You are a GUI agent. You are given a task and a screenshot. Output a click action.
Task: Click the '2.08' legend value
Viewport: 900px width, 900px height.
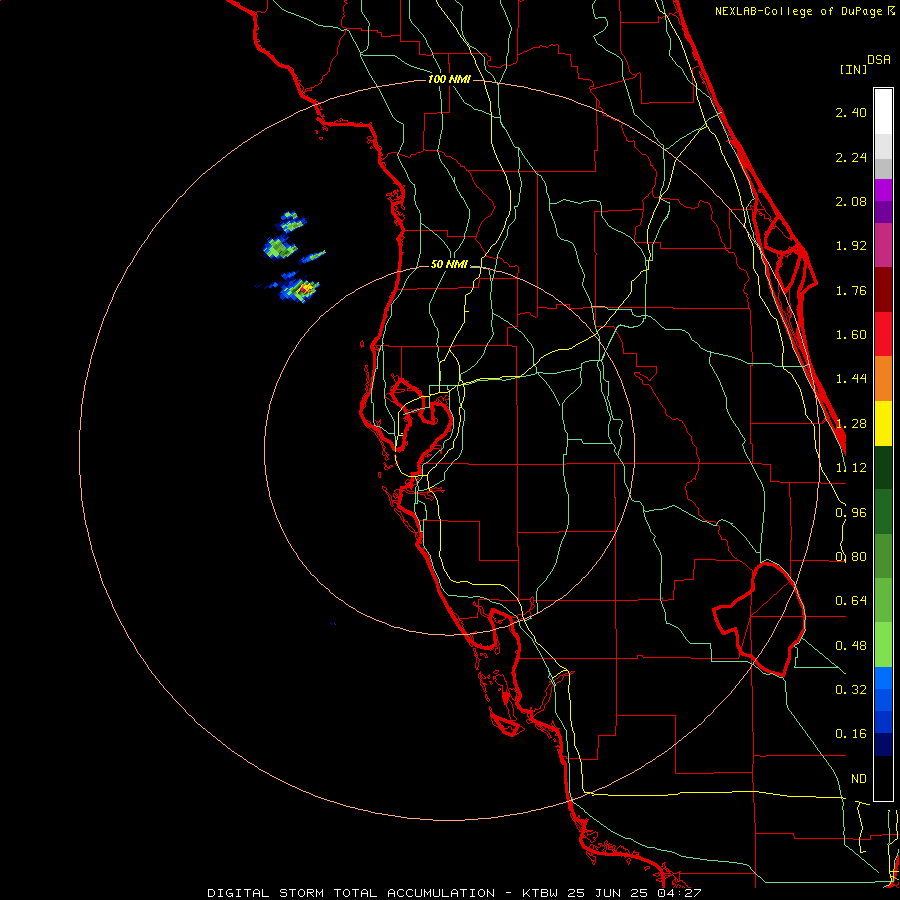tap(851, 201)
